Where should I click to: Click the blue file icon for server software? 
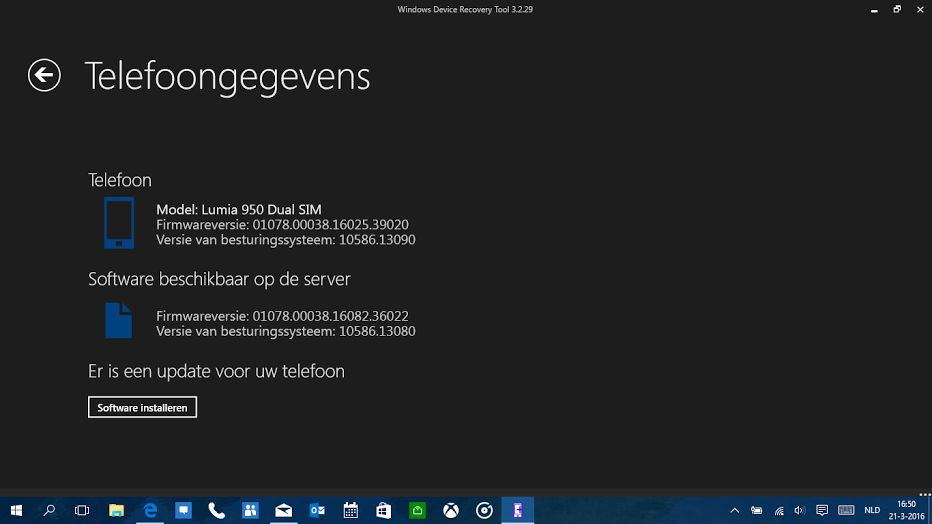coord(118,320)
